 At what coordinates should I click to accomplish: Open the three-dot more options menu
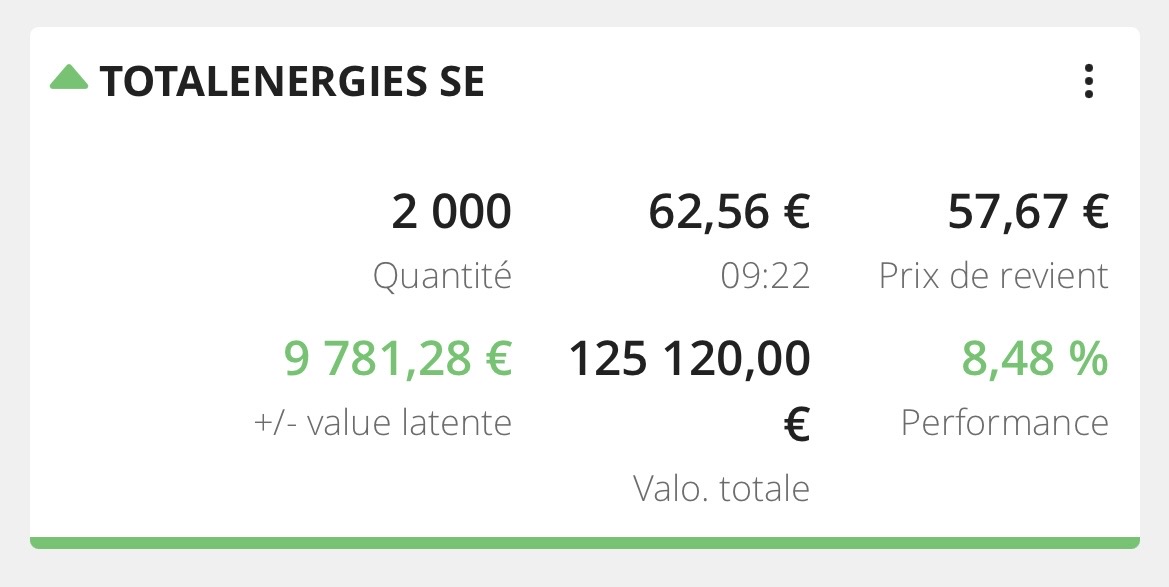(1089, 82)
